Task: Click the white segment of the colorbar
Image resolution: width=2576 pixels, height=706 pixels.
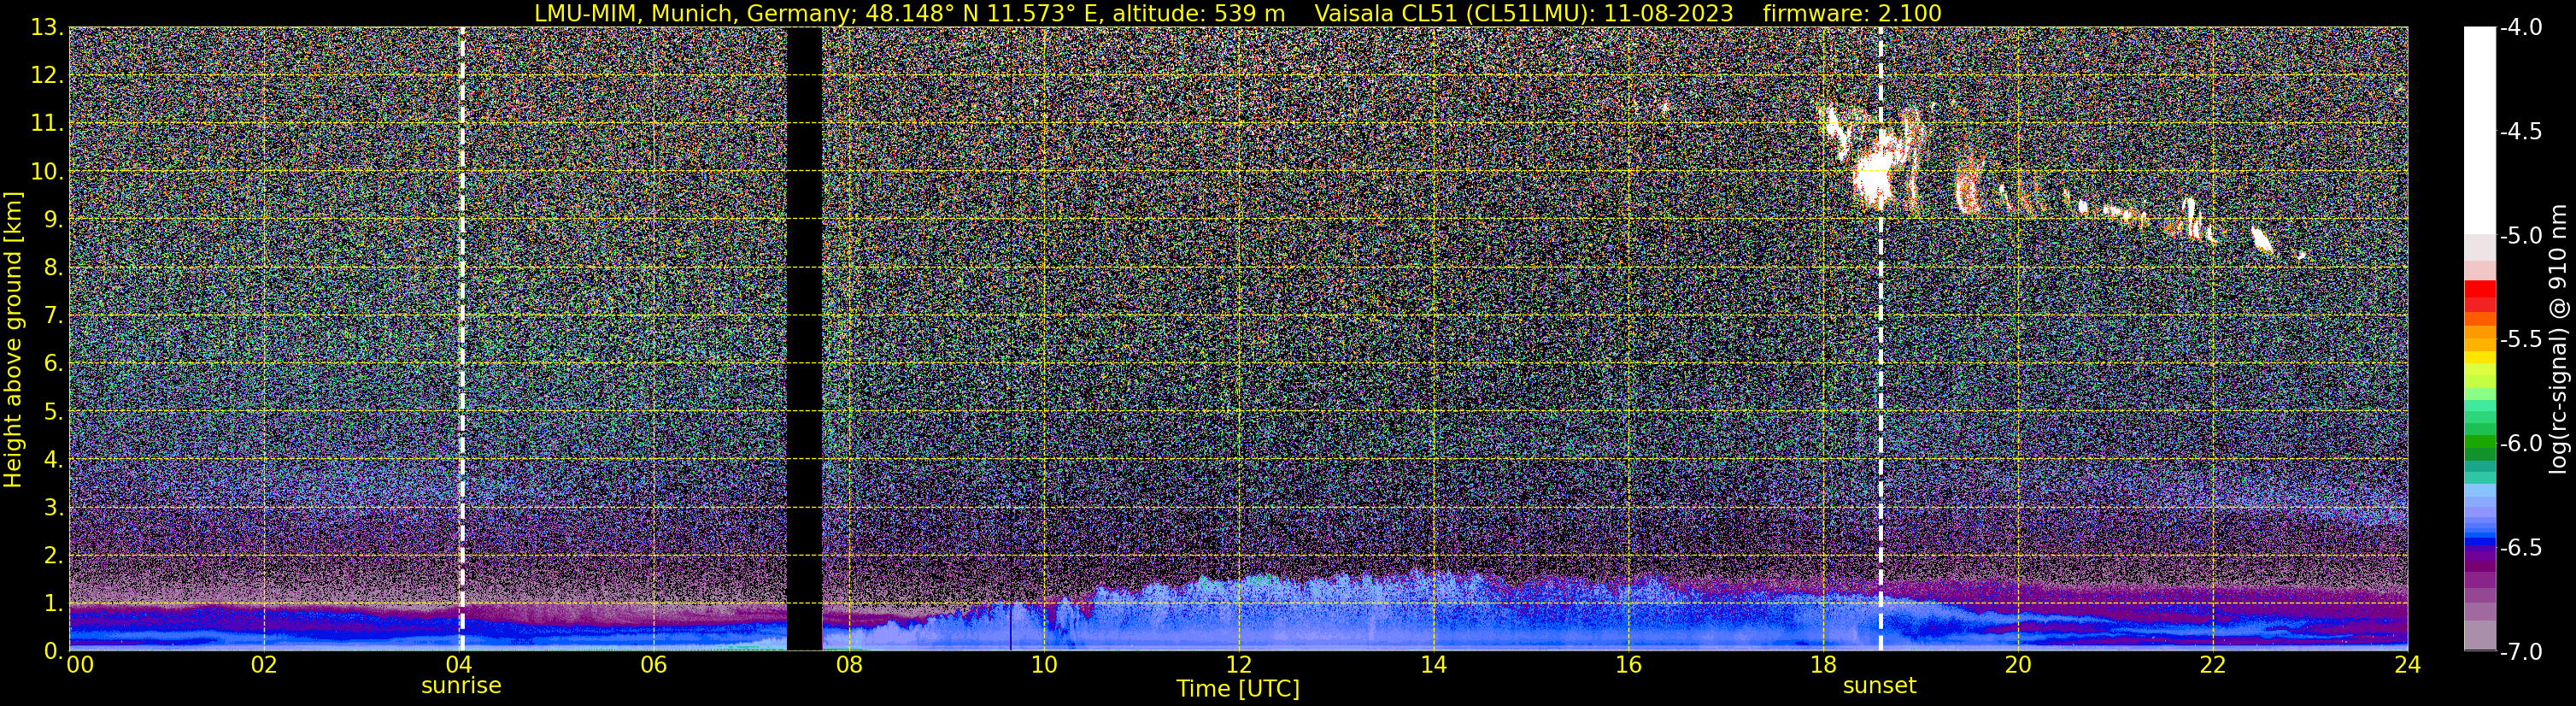Action: (x=2479, y=130)
